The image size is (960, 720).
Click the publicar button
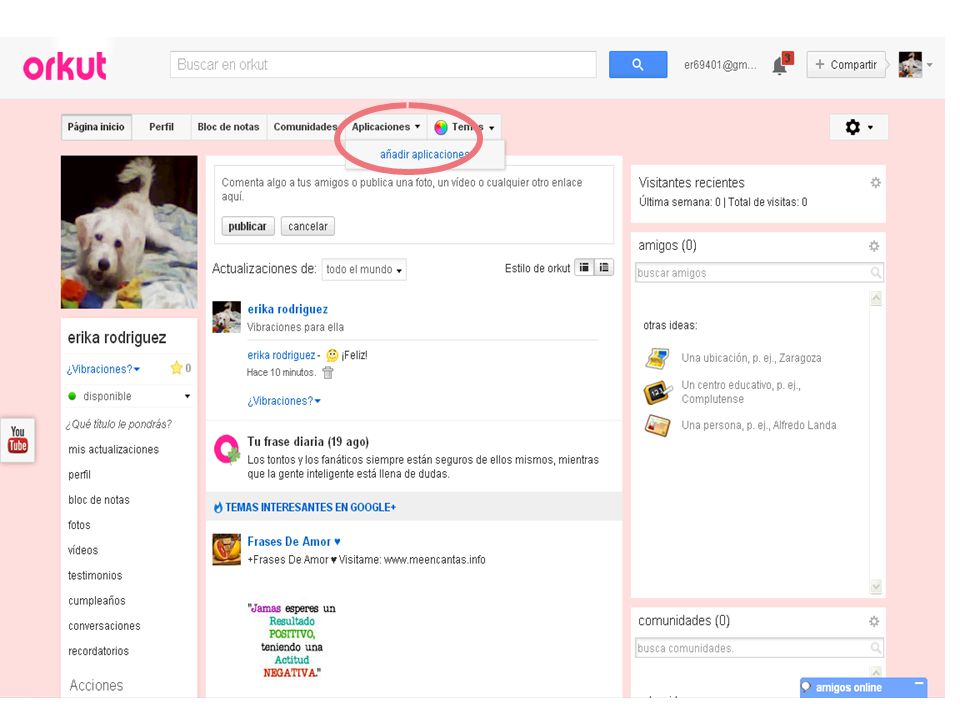click(247, 226)
